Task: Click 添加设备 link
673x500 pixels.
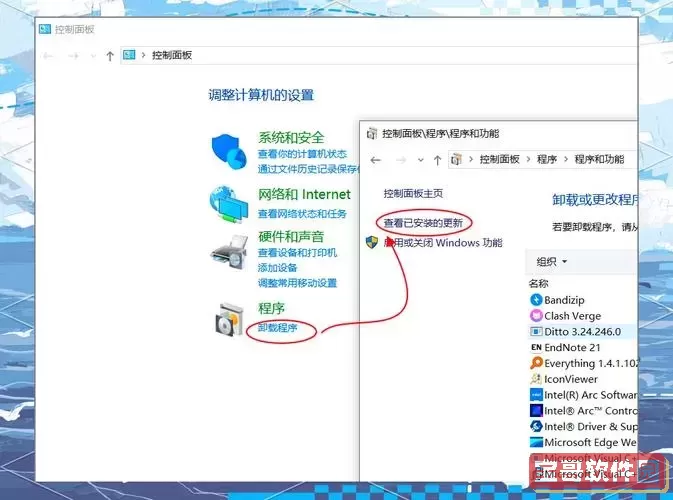Action: (278, 268)
